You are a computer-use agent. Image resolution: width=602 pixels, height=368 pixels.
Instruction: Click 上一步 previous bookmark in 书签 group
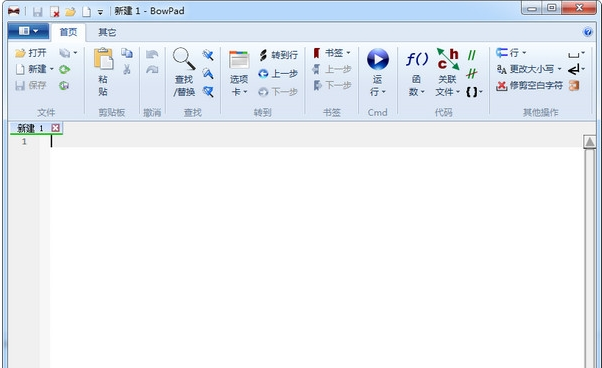coord(332,69)
